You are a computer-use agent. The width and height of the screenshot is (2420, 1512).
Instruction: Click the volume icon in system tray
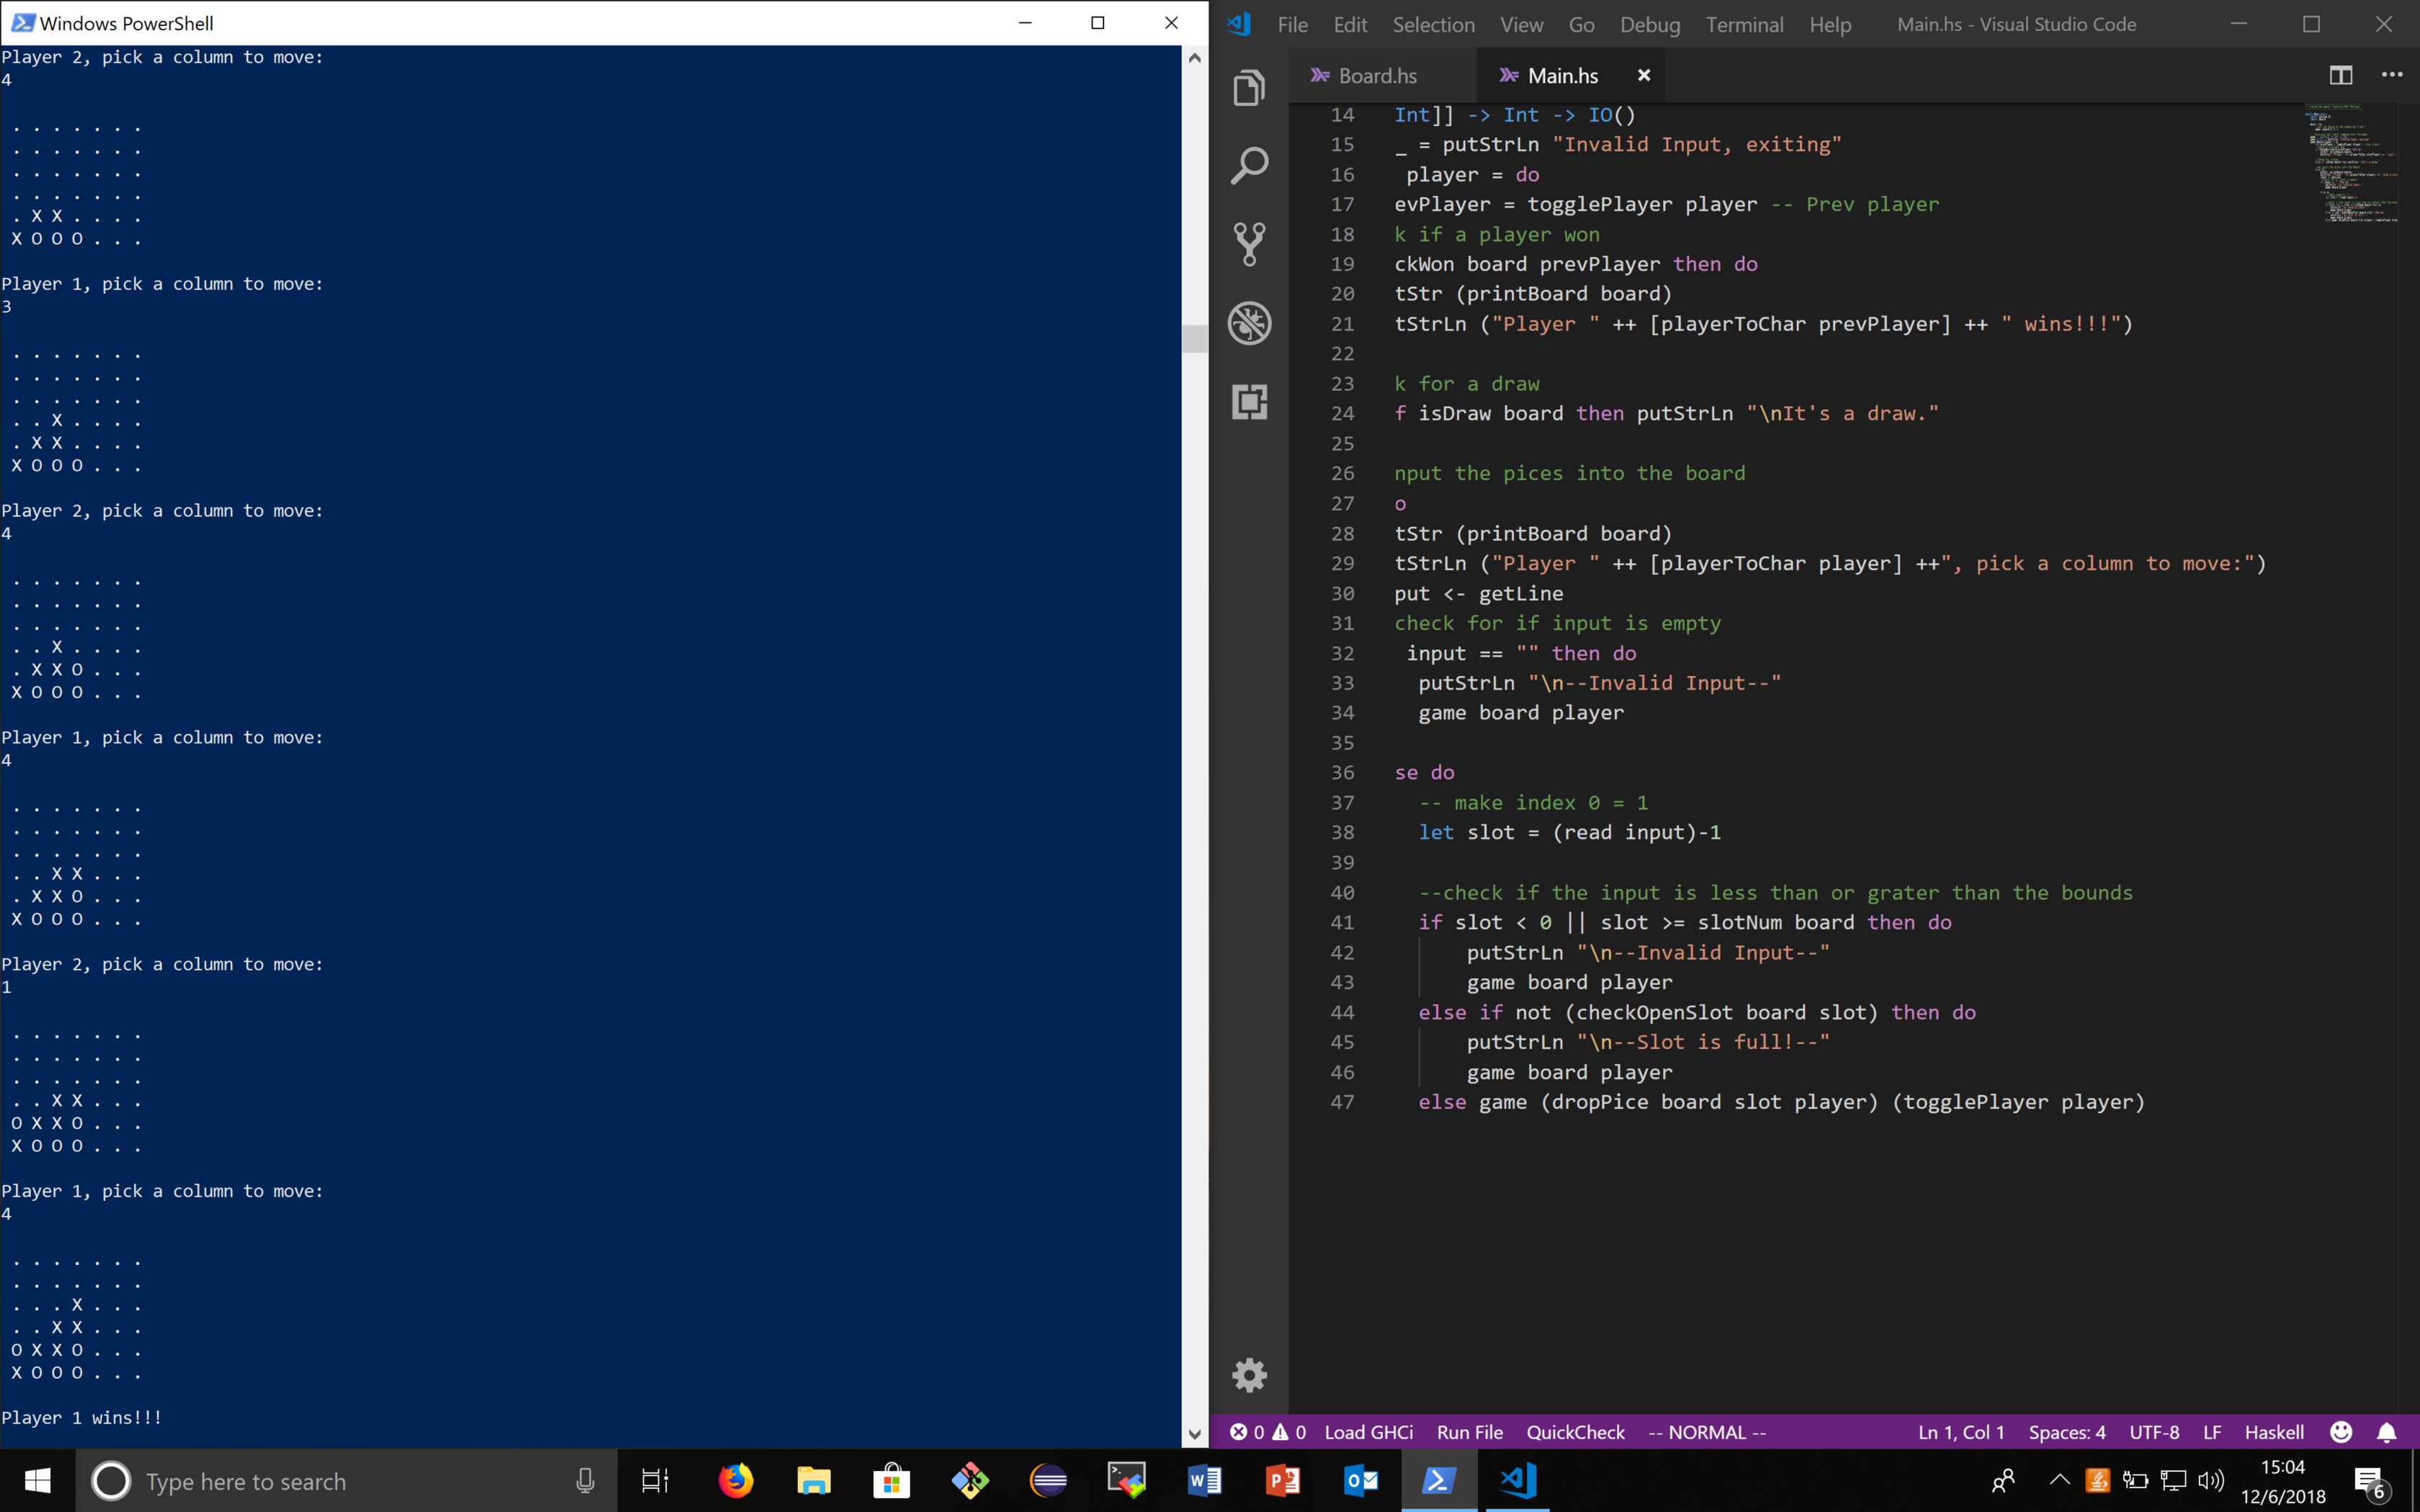[2211, 1481]
